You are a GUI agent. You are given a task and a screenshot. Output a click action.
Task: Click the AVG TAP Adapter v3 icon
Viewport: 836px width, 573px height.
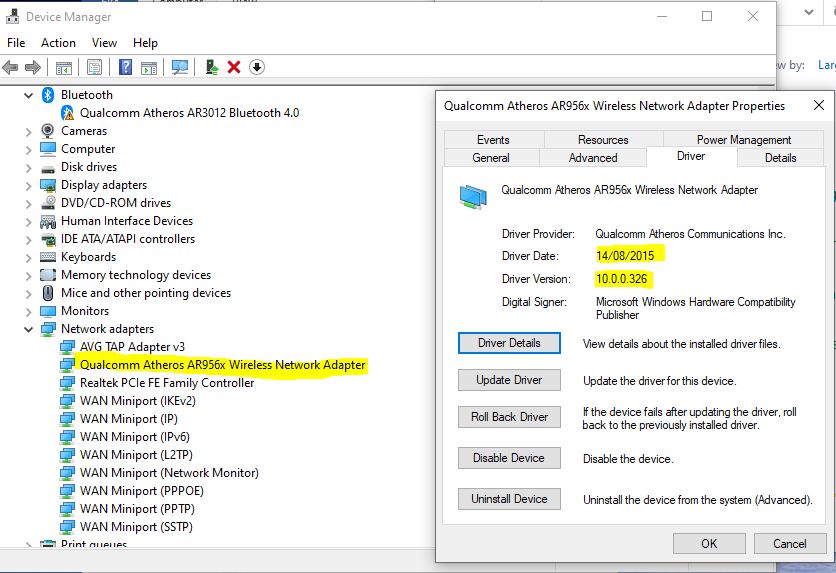(x=67, y=347)
